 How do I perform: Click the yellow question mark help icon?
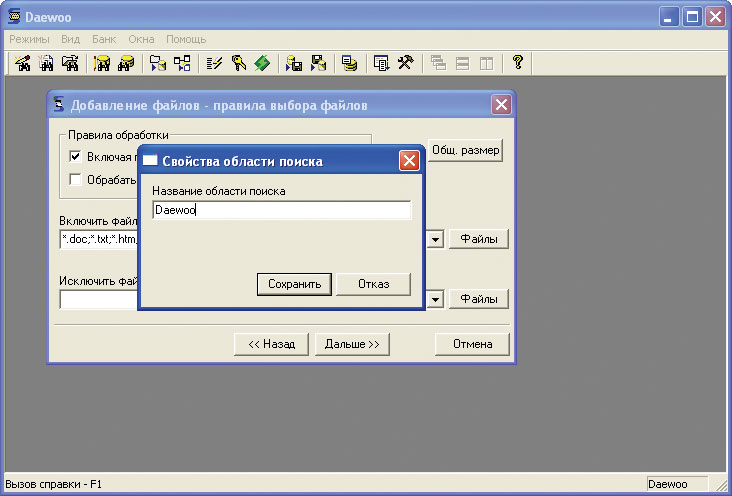518,62
